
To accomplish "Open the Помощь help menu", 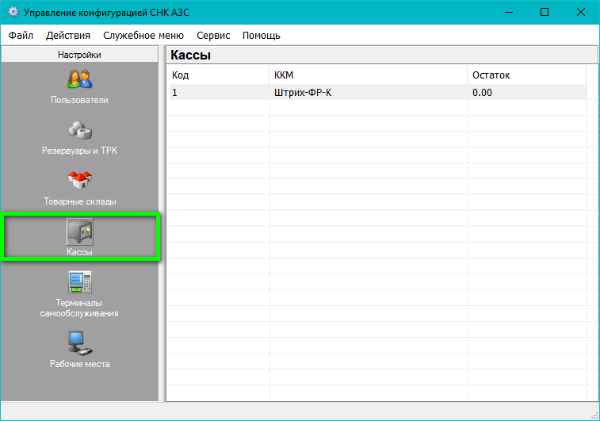I will tap(262, 35).
